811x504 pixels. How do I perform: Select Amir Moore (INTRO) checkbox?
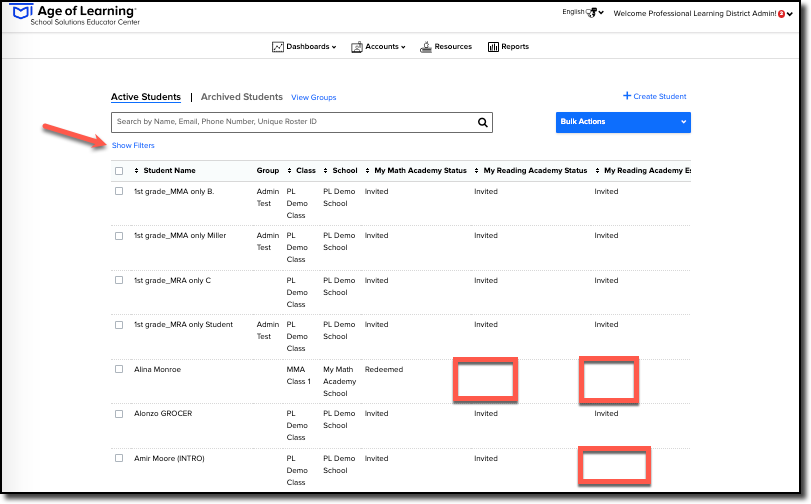click(119, 458)
